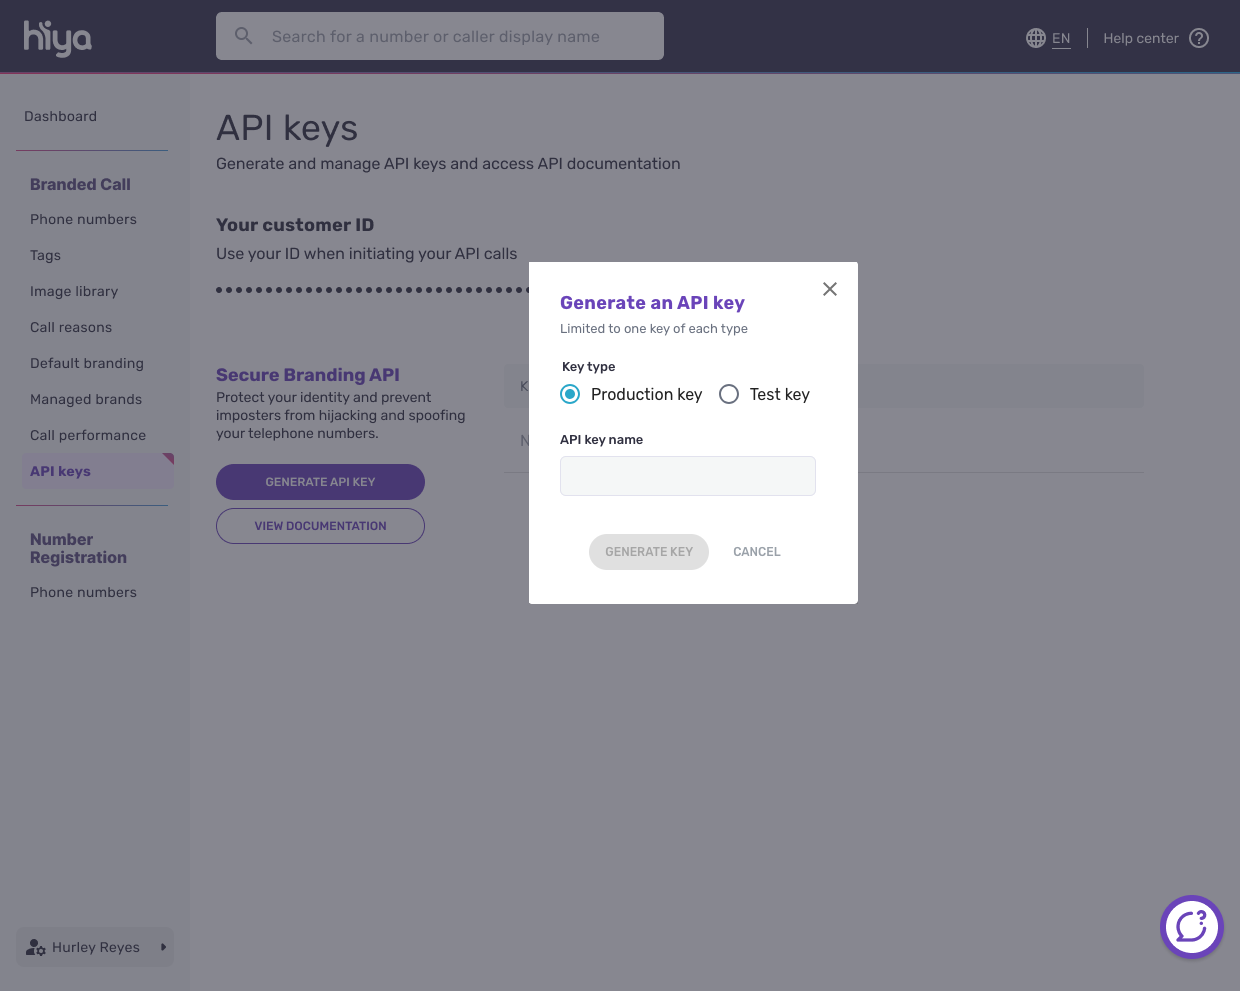This screenshot has height=991, width=1240.
Task: Open Call performance in sidebar
Action: (88, 435)
